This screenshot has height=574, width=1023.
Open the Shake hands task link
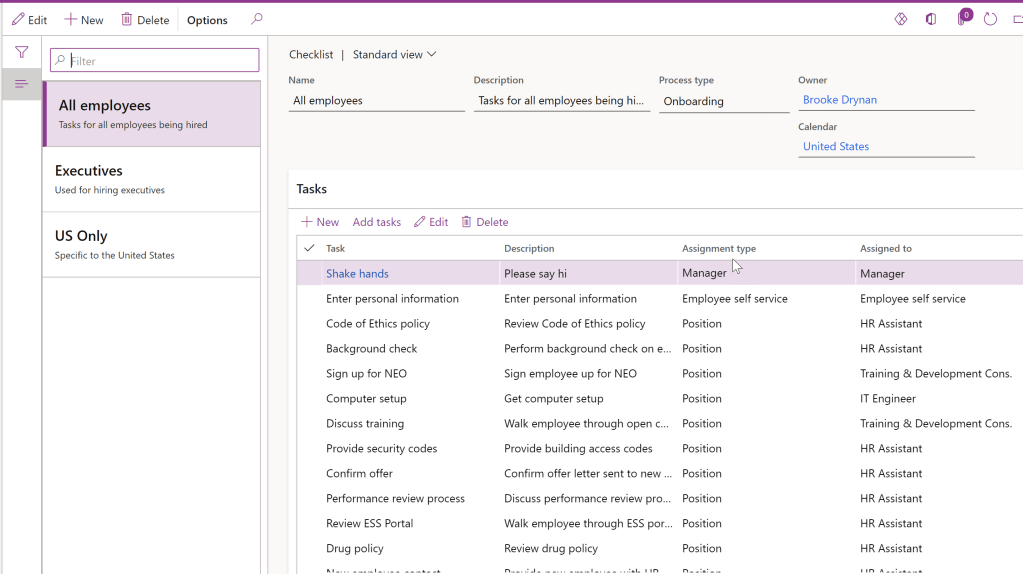[x=357, y=273]
